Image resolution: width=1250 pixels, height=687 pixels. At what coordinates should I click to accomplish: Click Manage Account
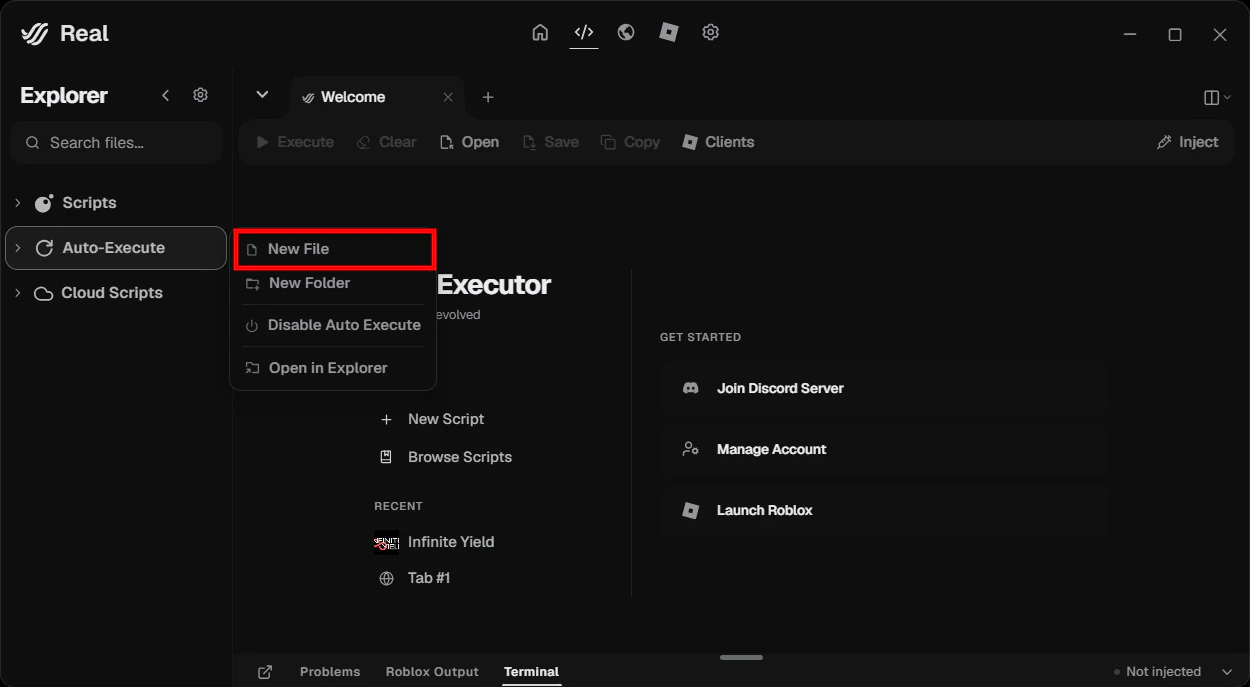click(x=883, y=449)
